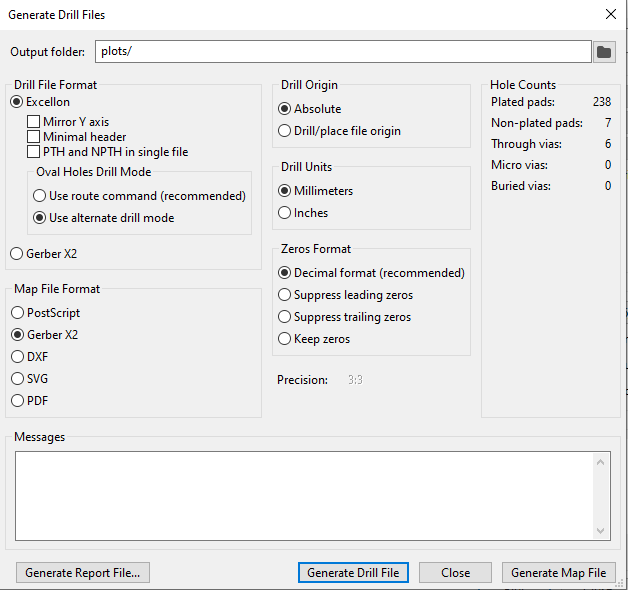Select Gerber X2 map file format
The image size is (628, 590).
pyautogui.click(x=44, y=334)
